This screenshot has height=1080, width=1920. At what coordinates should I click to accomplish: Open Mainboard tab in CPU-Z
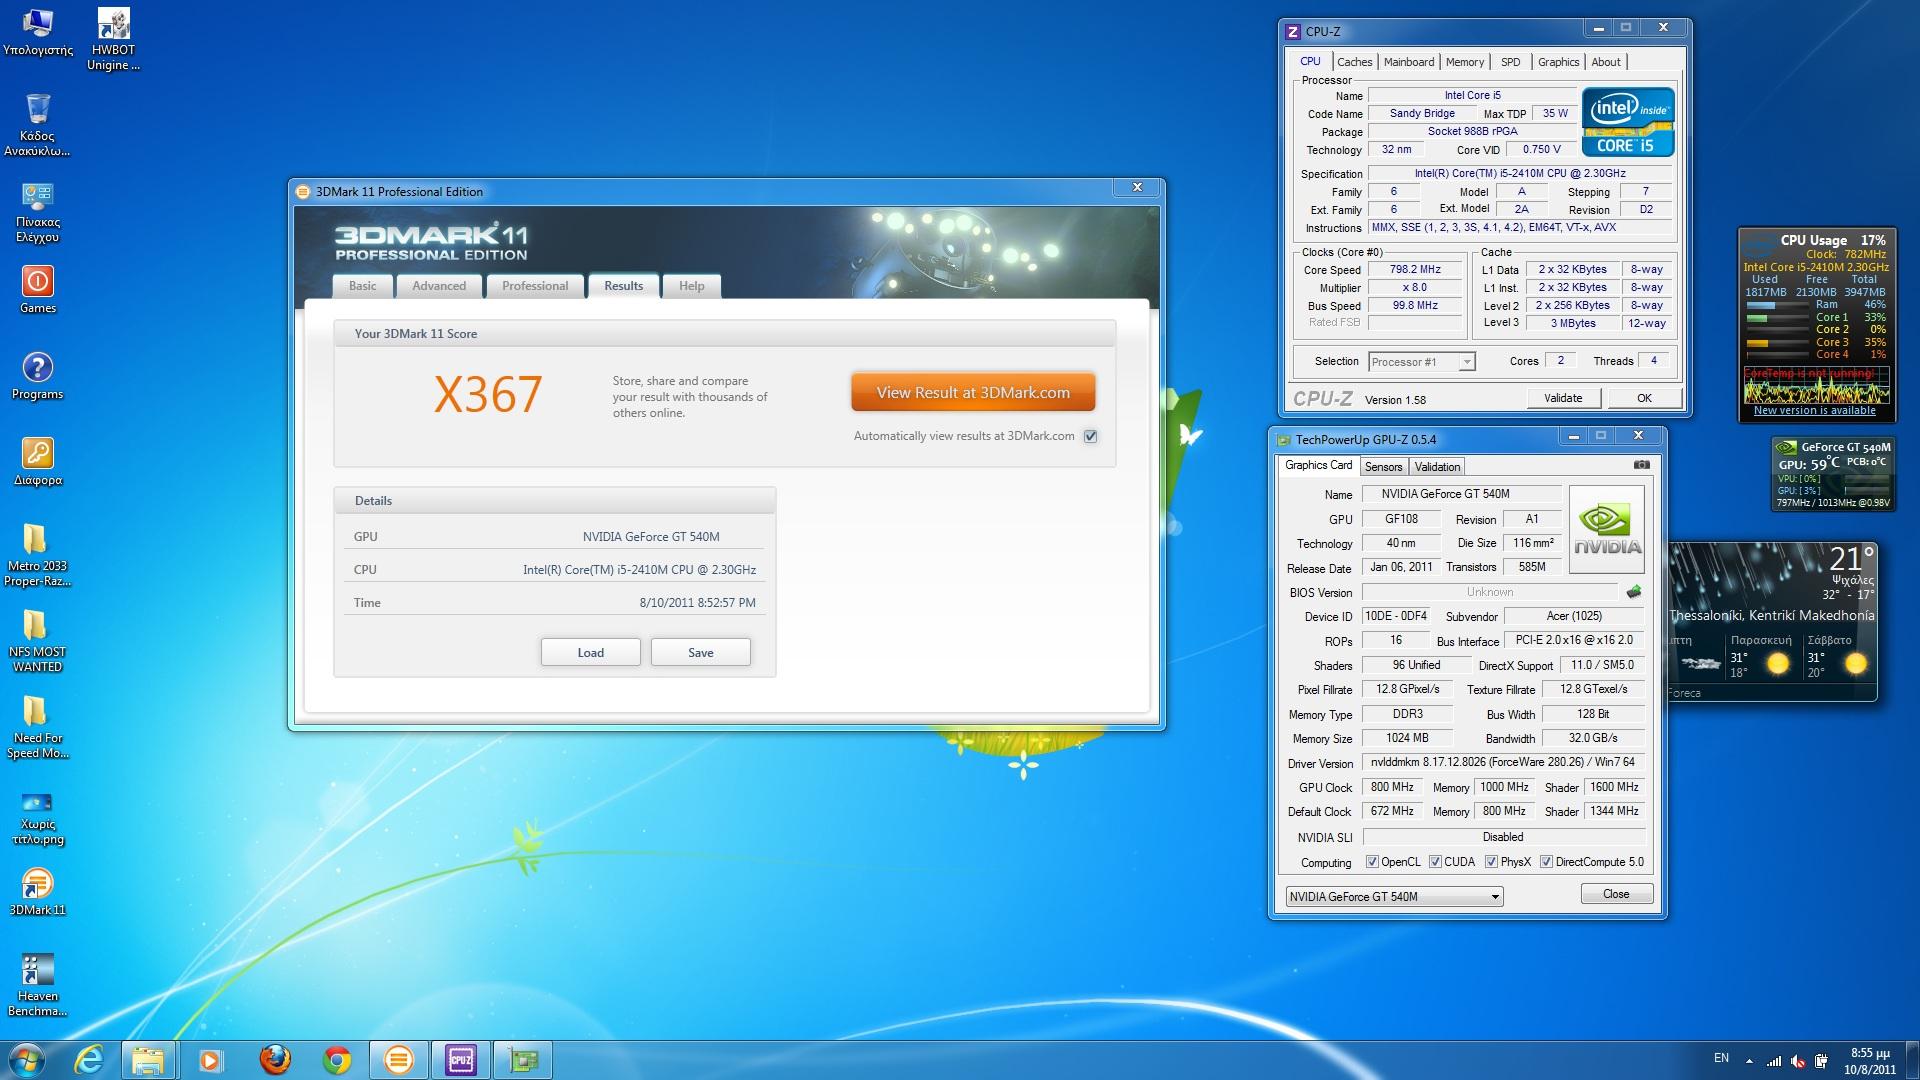pyautogui.click(x=1409, y=62)
